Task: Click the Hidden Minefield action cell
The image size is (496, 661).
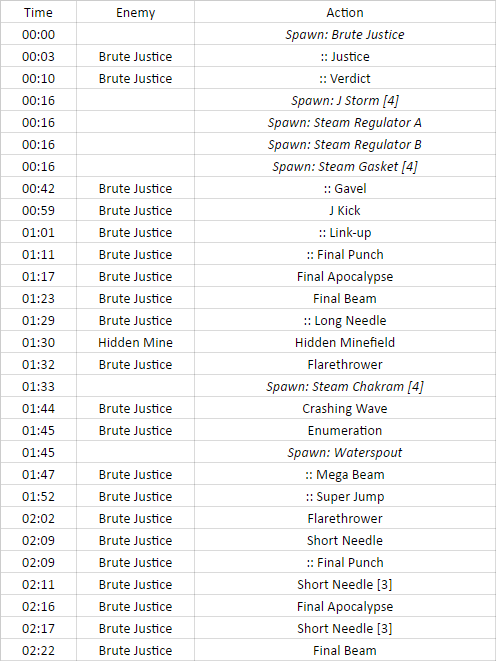Action: click(x=345, y=342)
